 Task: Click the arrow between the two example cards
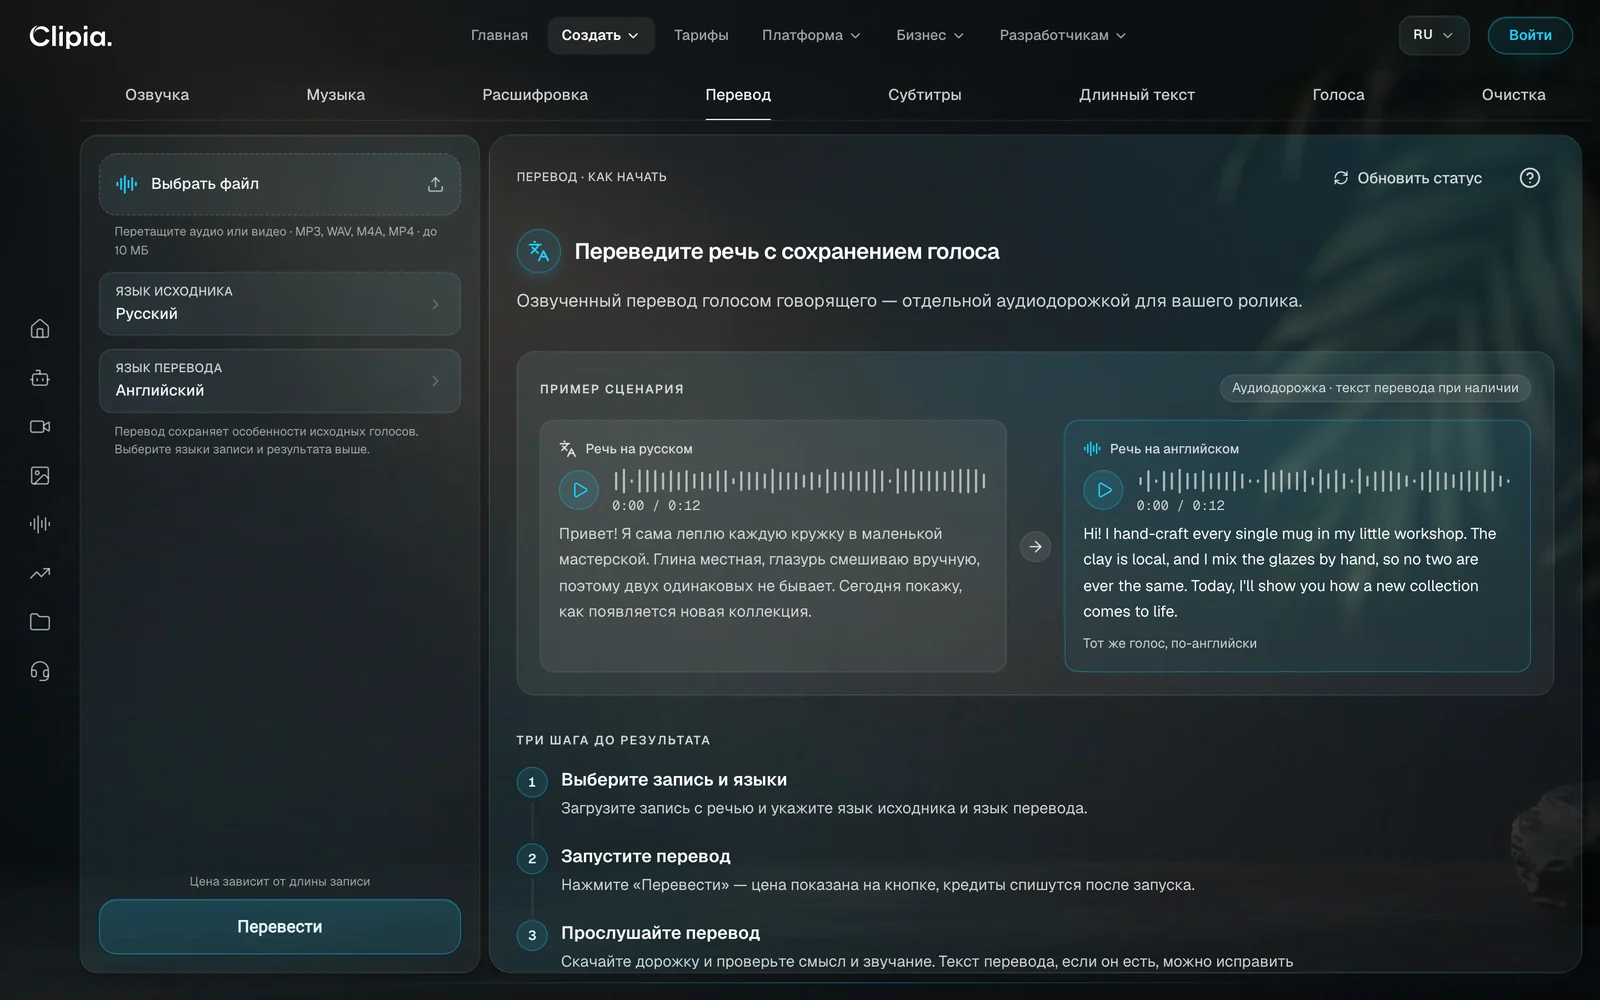pos(1035,546)
